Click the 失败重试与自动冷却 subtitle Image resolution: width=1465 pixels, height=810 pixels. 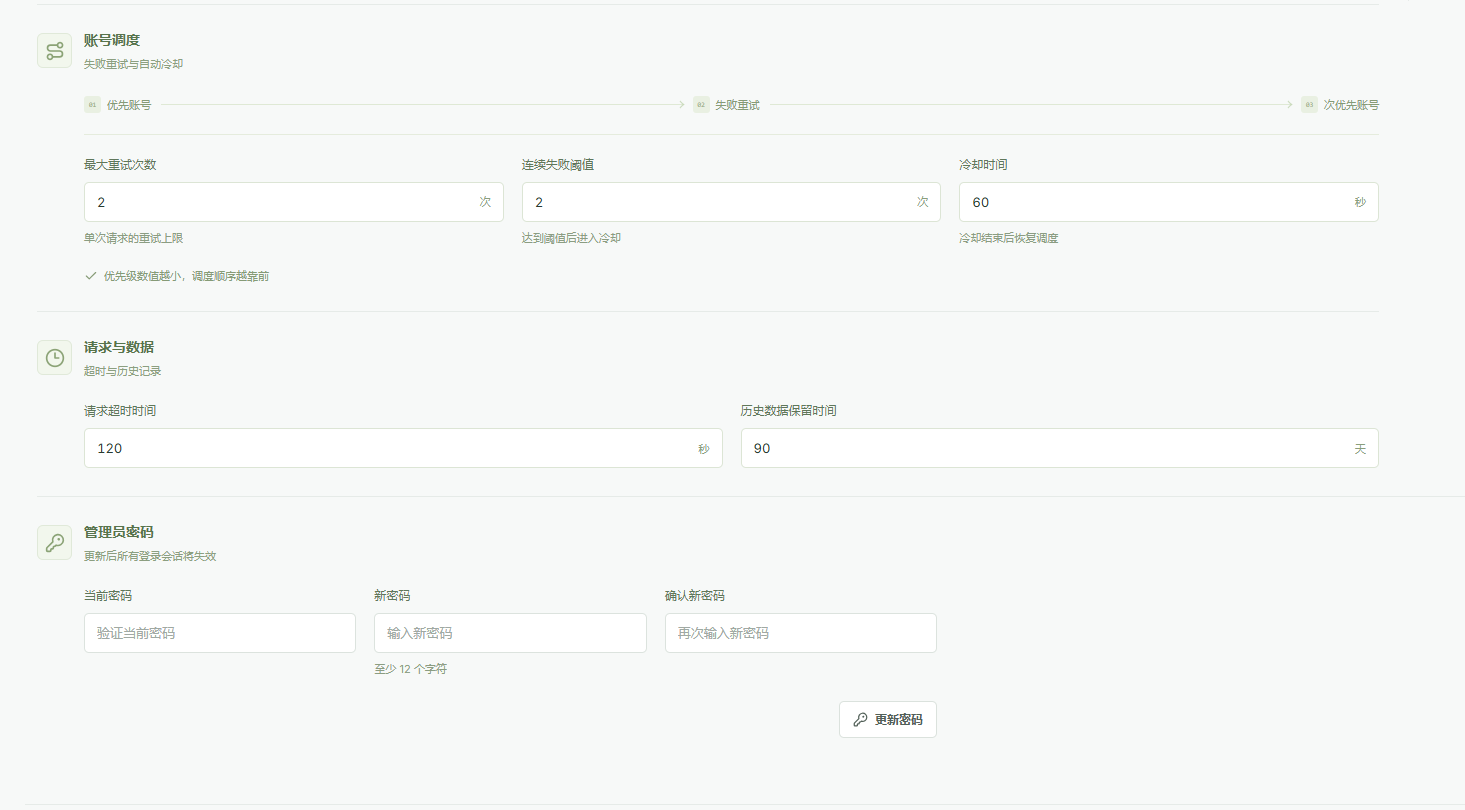coord(133,64)
